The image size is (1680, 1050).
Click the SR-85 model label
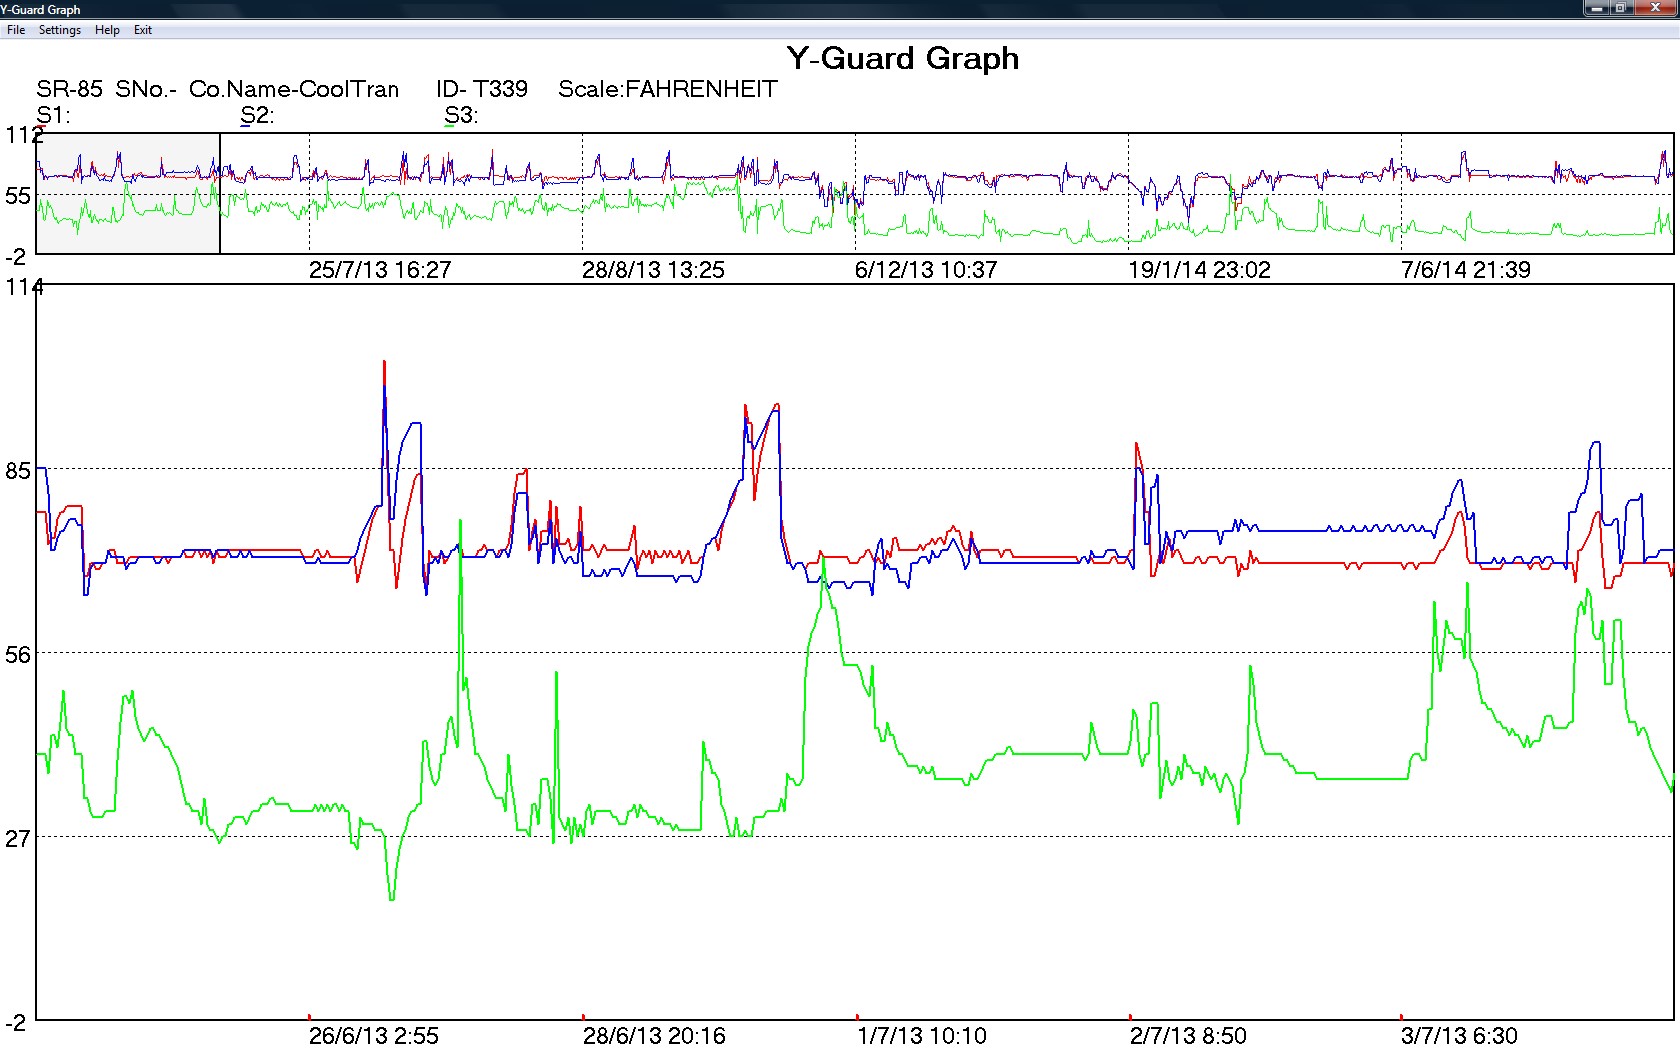69,89
